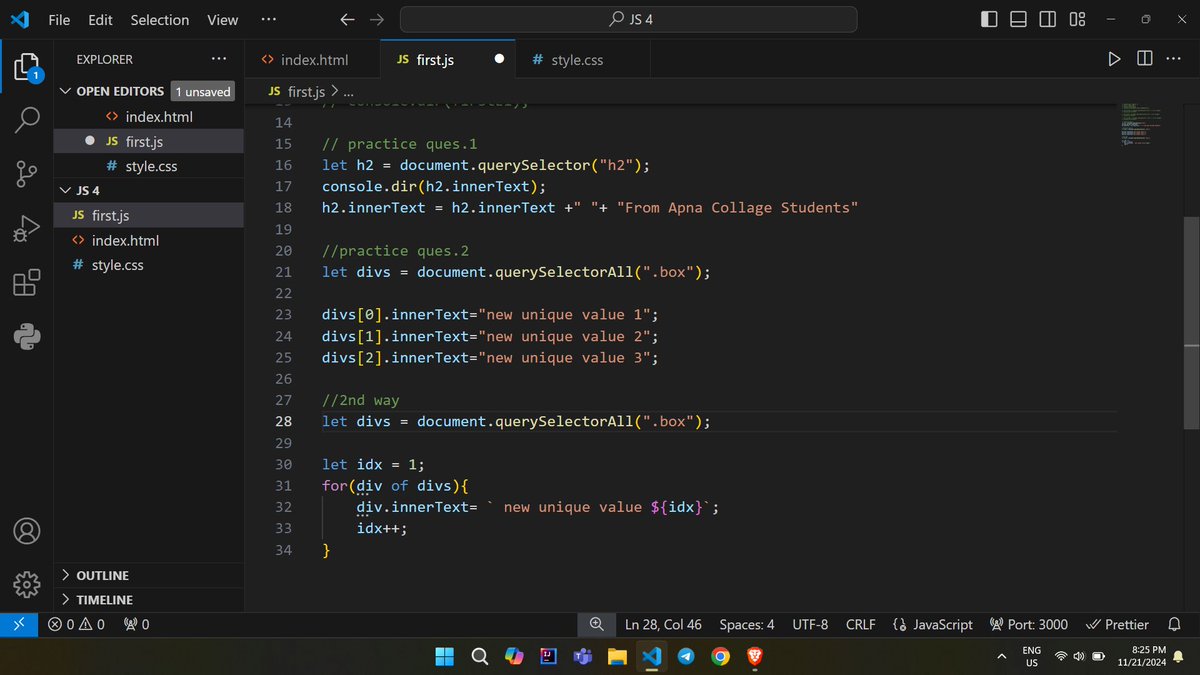1200x675 pixels.
Task: Go forward with the navigation arrow
Action: 377,19
